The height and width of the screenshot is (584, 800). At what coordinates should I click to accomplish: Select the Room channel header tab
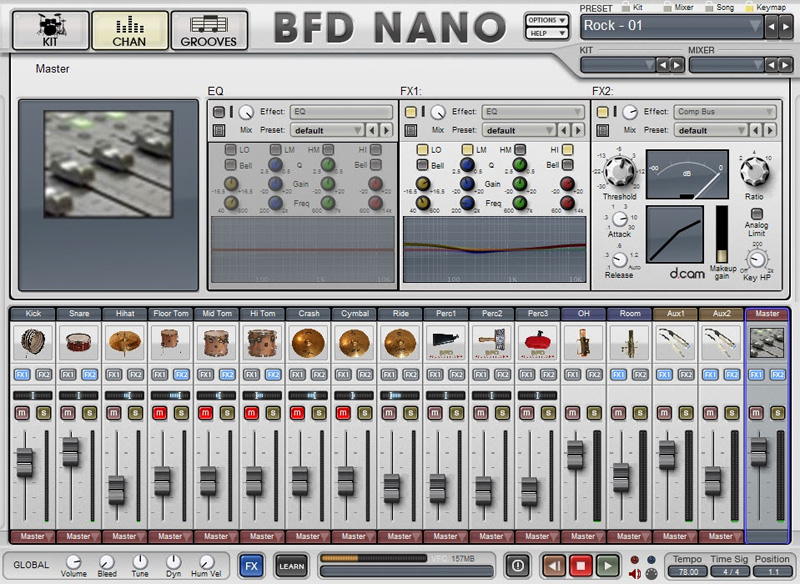click(x=630, y=314)
